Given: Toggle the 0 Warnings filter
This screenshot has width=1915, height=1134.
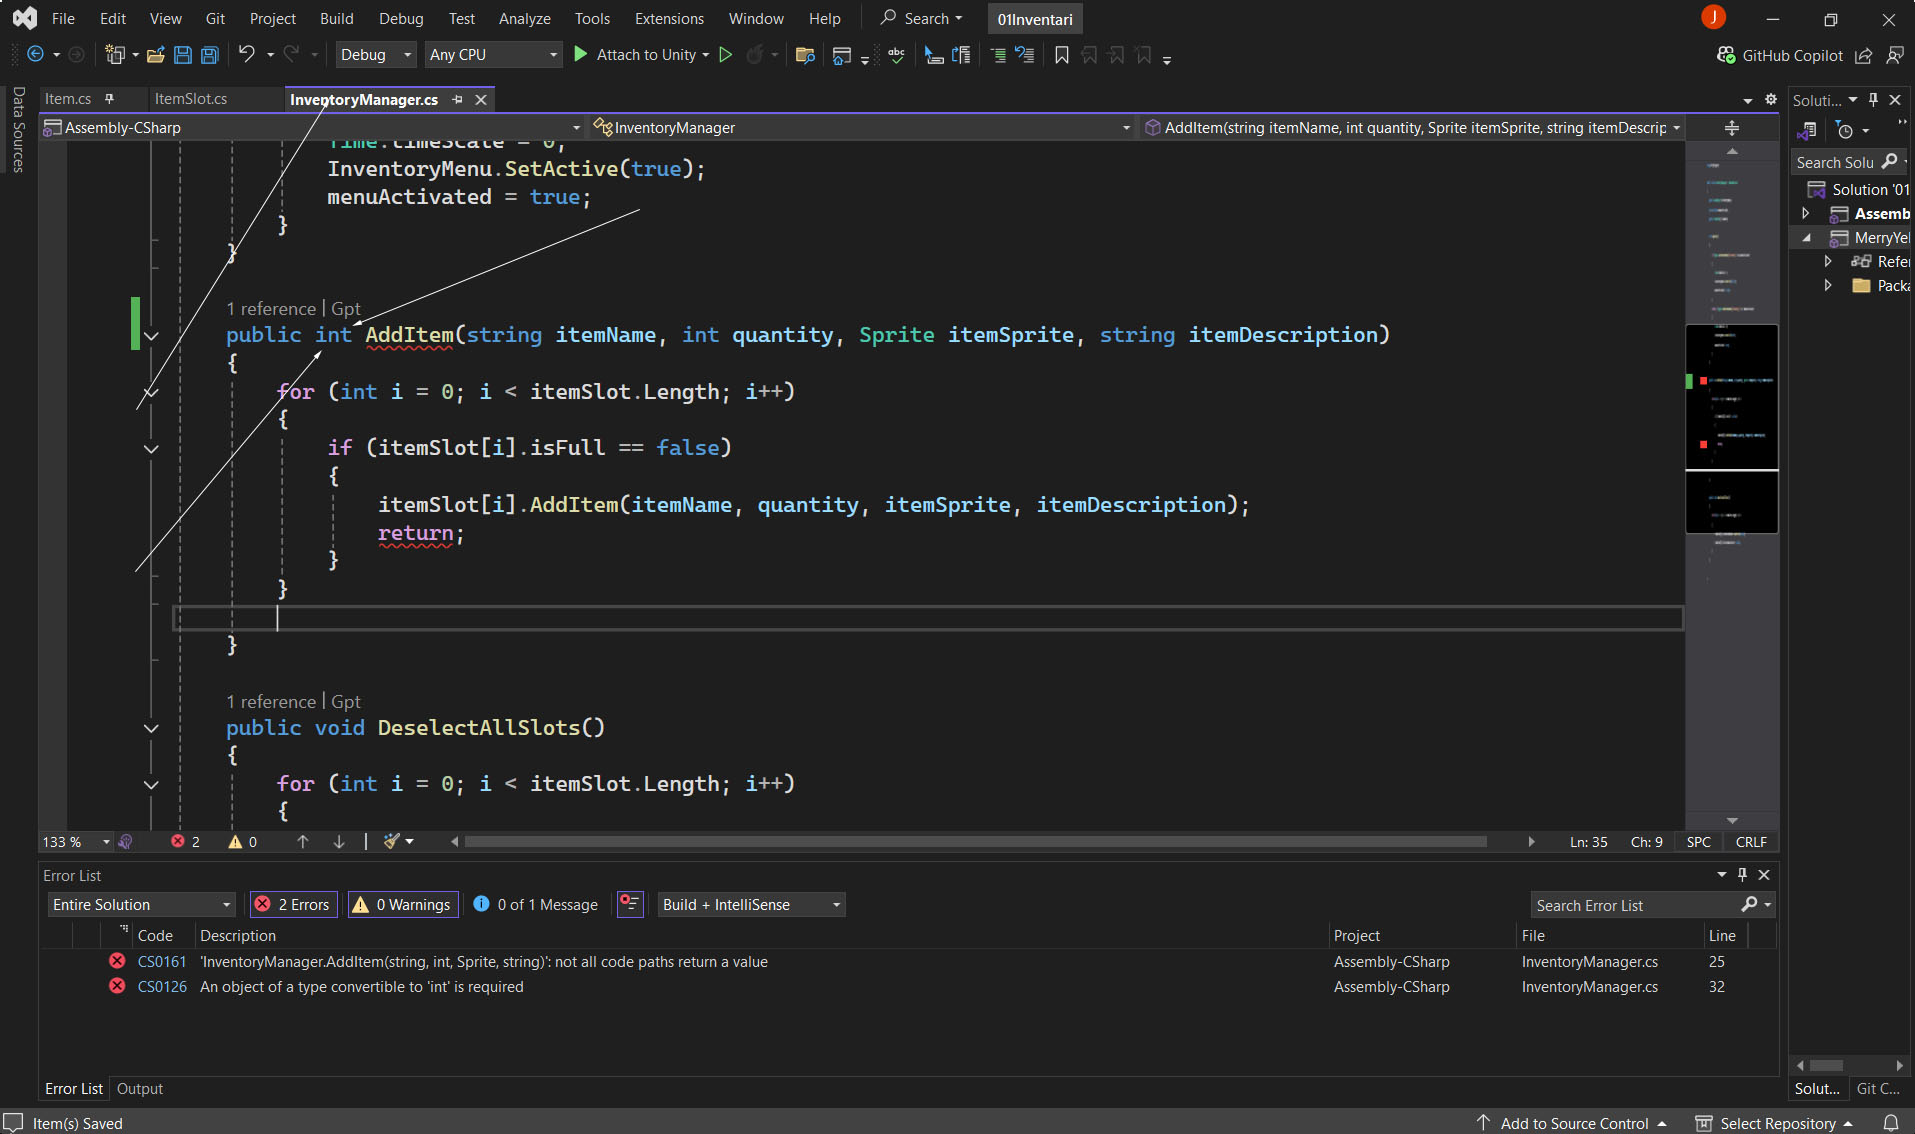Looking at the screenshot, I should tap(403, 905).
